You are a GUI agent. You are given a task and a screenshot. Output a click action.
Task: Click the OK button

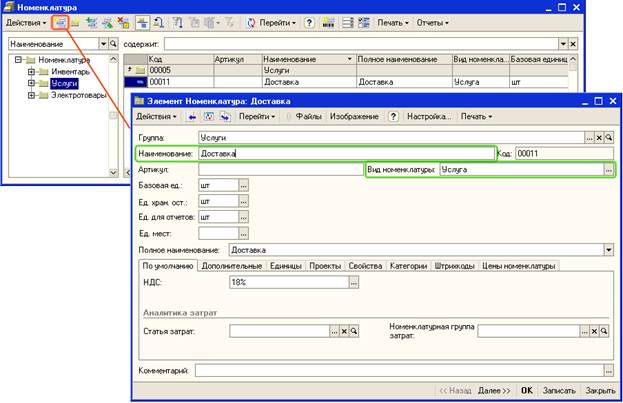pyautogui.click(x=526, y=390)
